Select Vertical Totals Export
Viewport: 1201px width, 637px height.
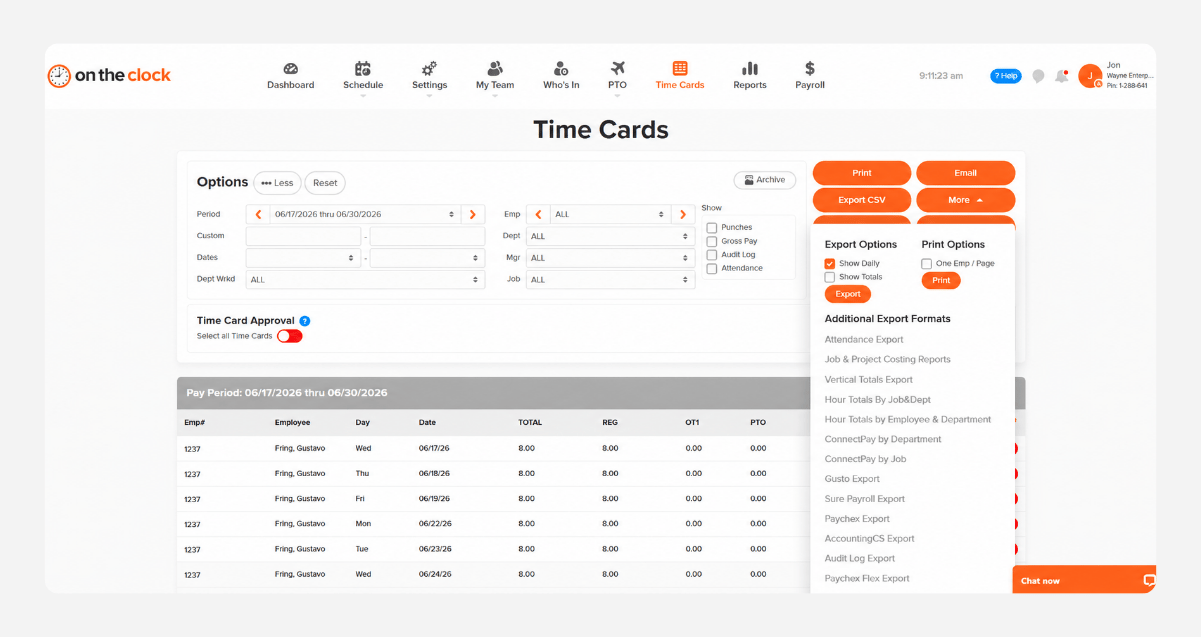868,380
